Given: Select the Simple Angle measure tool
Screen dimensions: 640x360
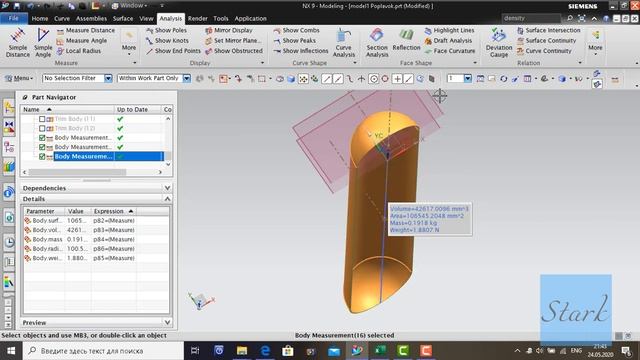Looking at the screenshot, I should point(43,42).
